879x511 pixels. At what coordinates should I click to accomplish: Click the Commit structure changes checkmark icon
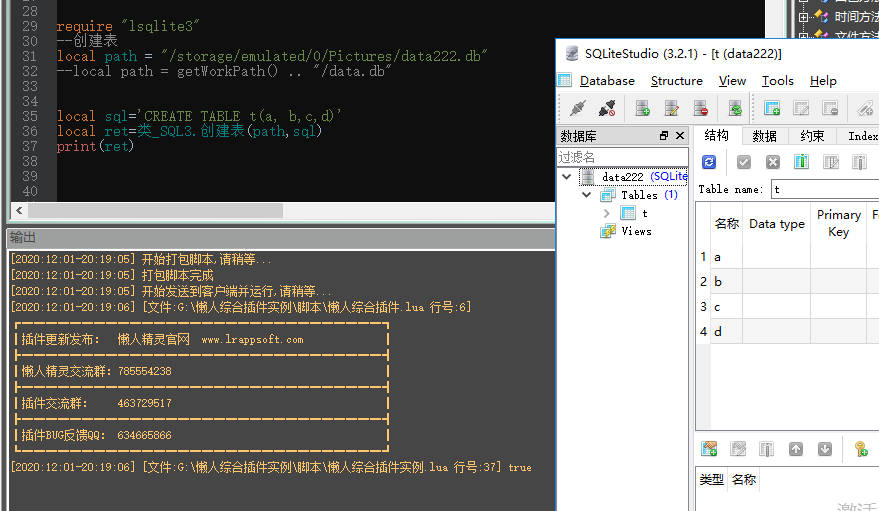point(744,162)
